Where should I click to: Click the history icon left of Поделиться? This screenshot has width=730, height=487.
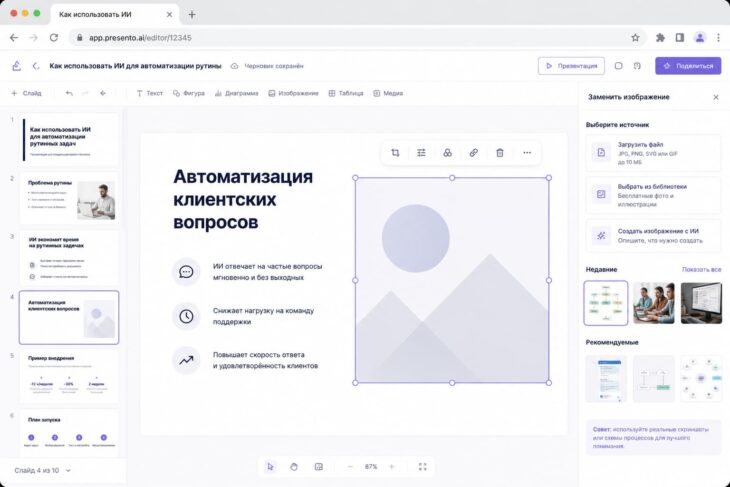tap(637, 66)
